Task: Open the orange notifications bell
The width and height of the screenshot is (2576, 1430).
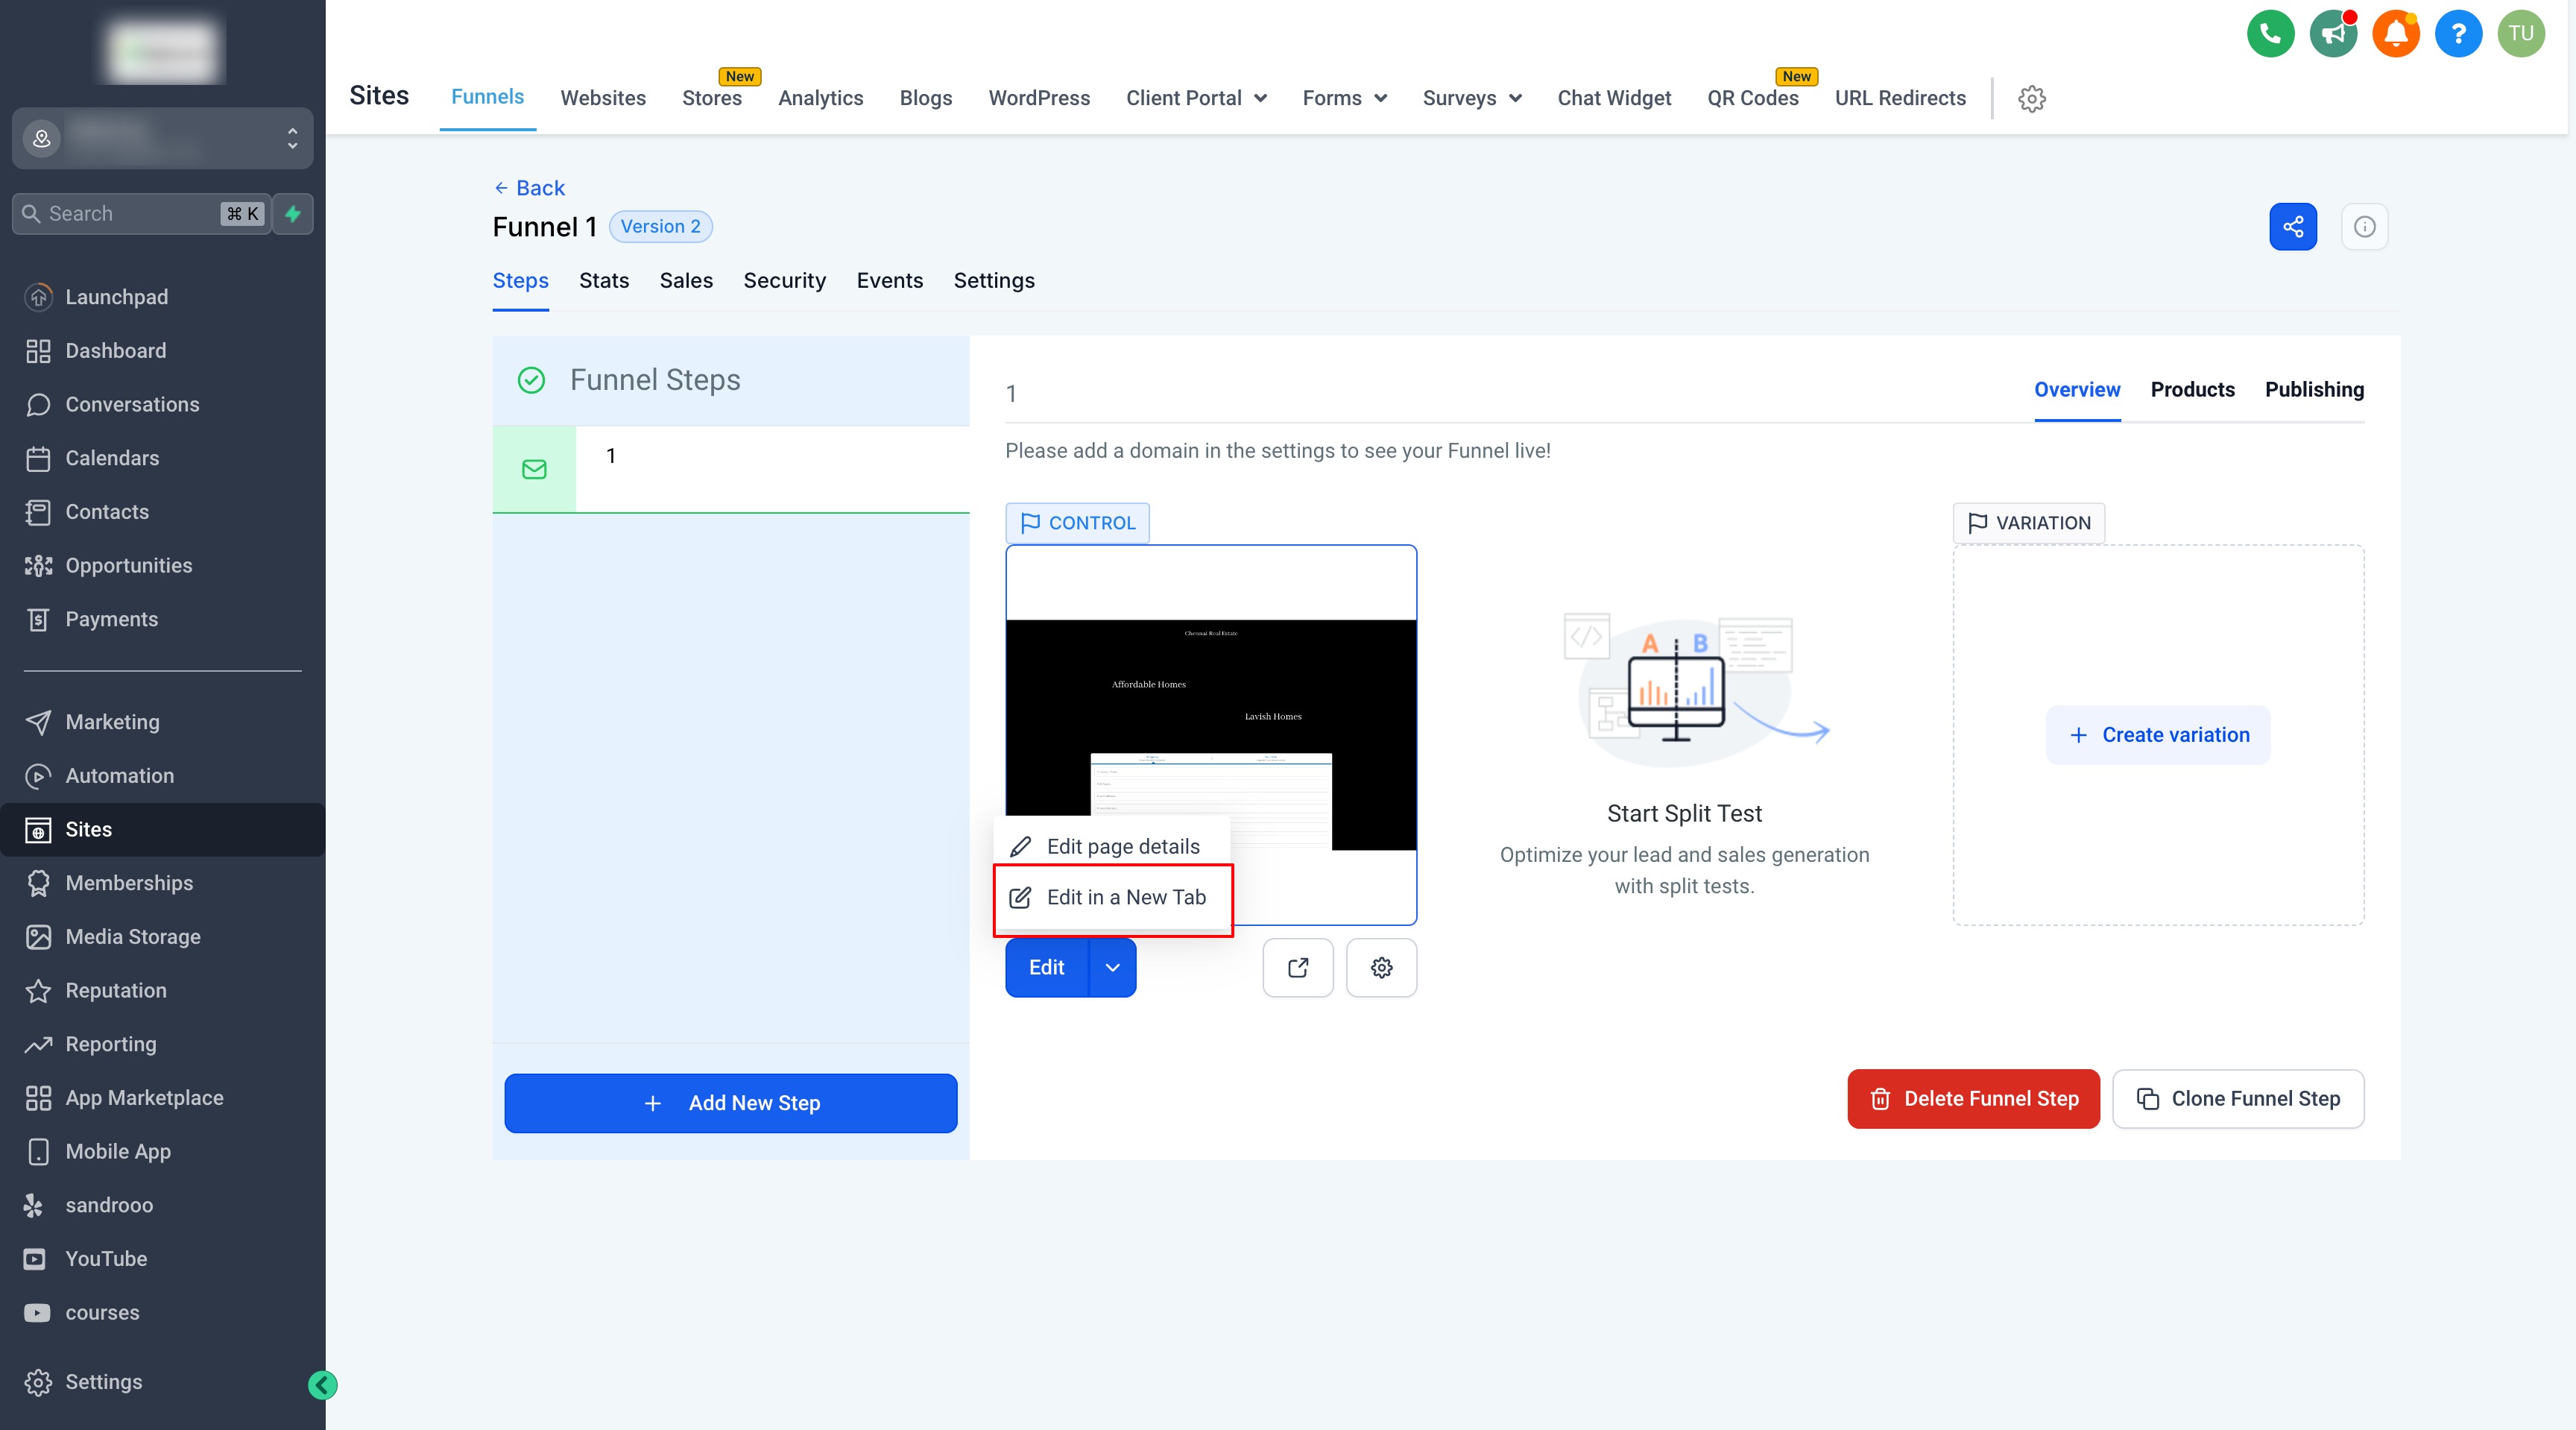Action: tap(2396, 34)
